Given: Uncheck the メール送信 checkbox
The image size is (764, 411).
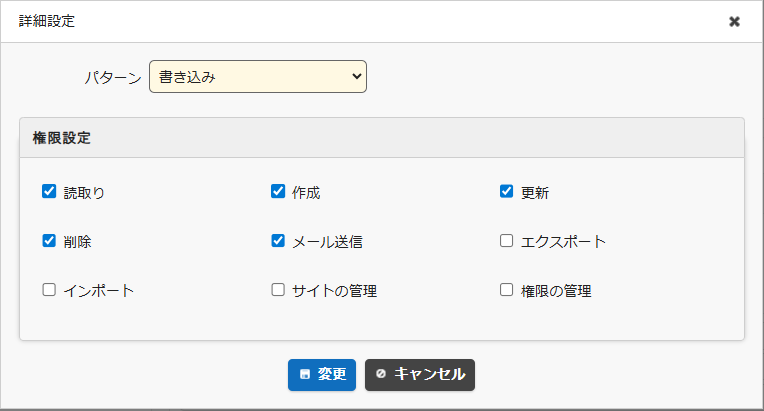Looking at the screenshot, I should (278, 241).
